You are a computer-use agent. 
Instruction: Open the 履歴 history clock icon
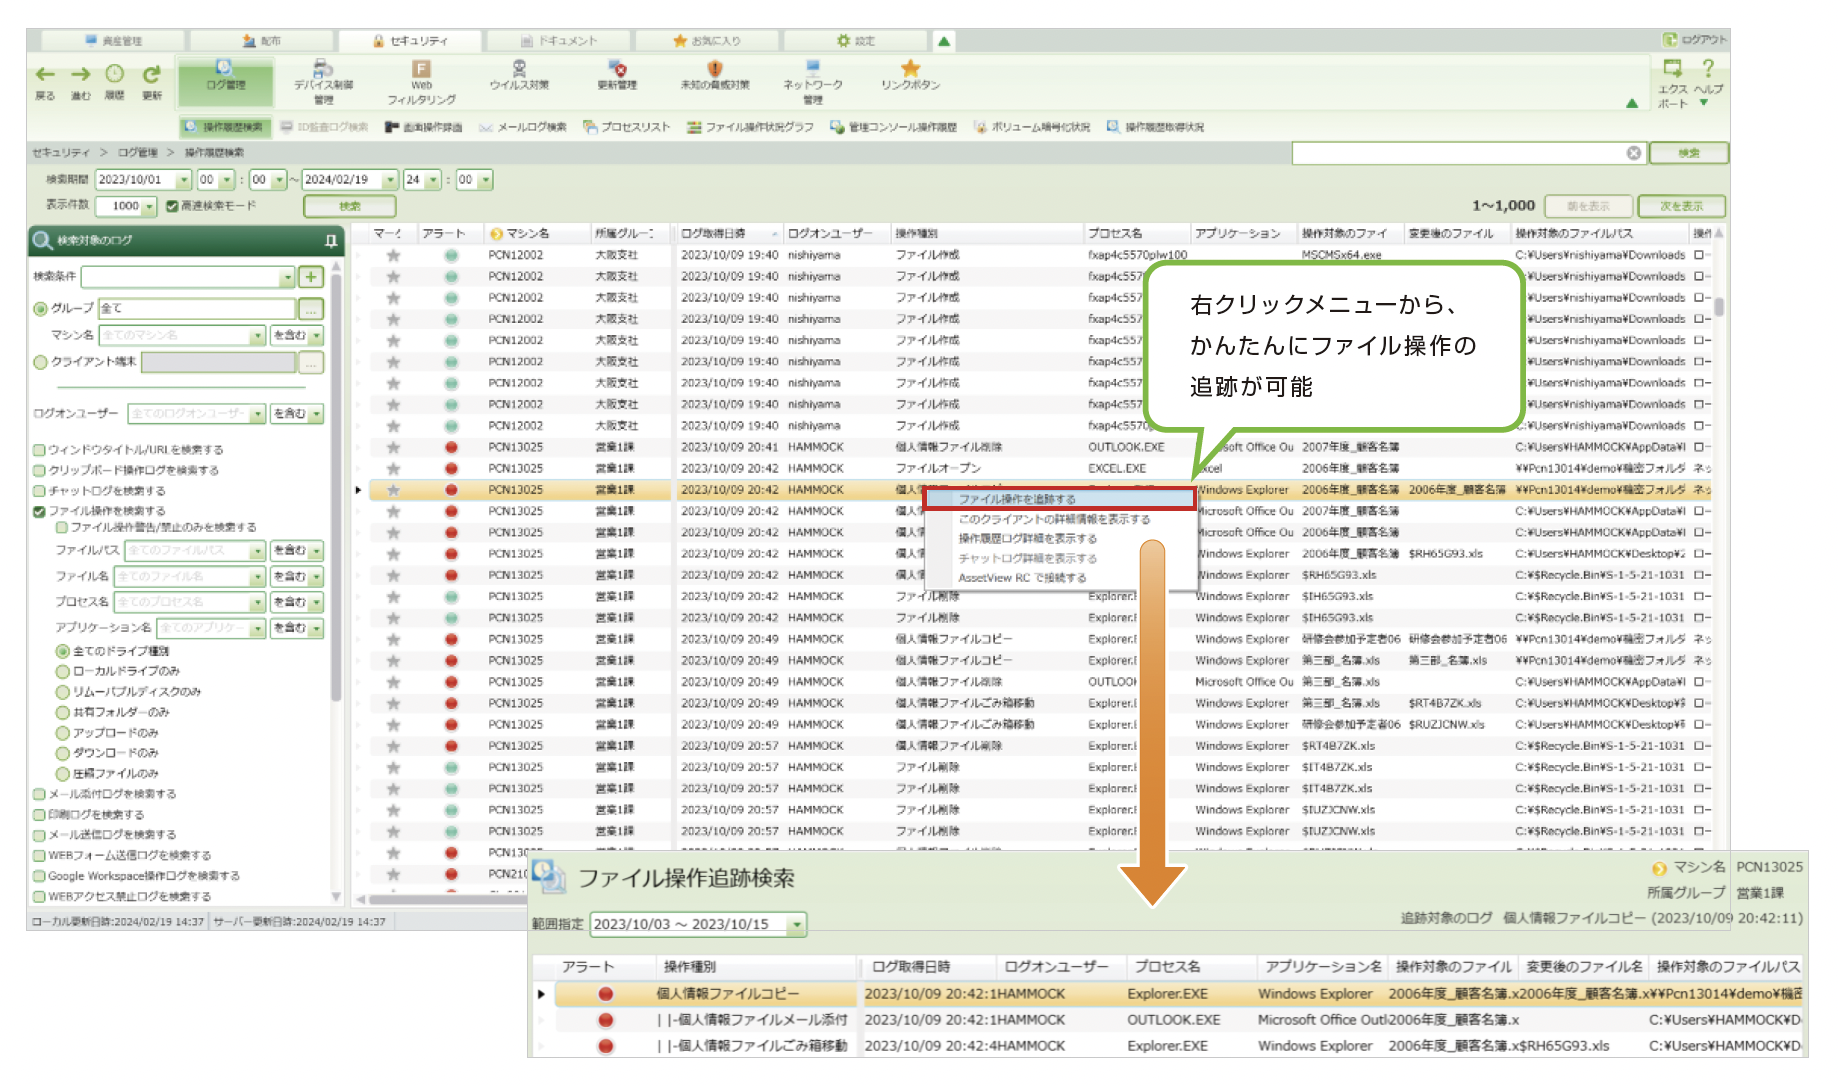[x=115, y=75]
